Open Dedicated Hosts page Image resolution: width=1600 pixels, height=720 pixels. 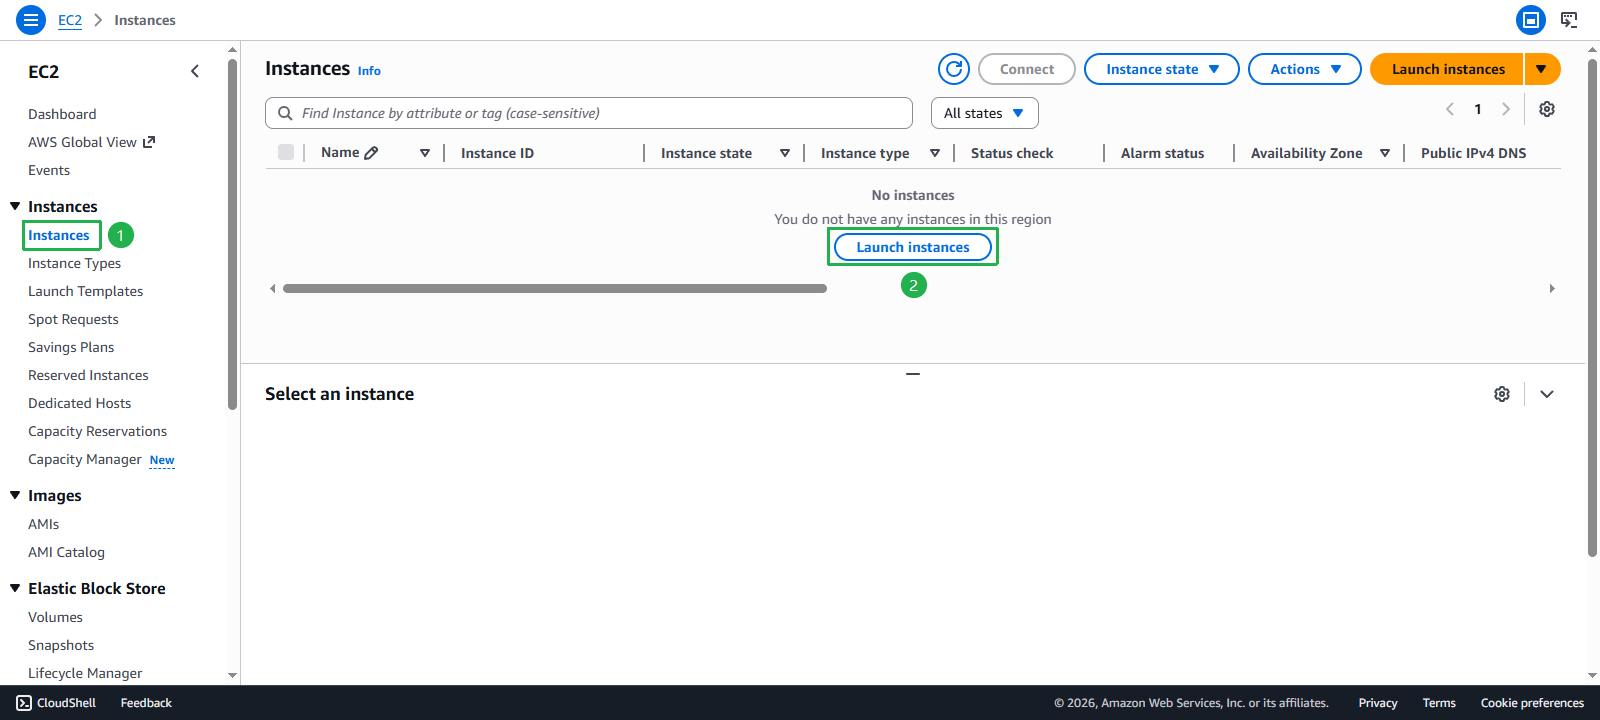click(x=79, y=403)
